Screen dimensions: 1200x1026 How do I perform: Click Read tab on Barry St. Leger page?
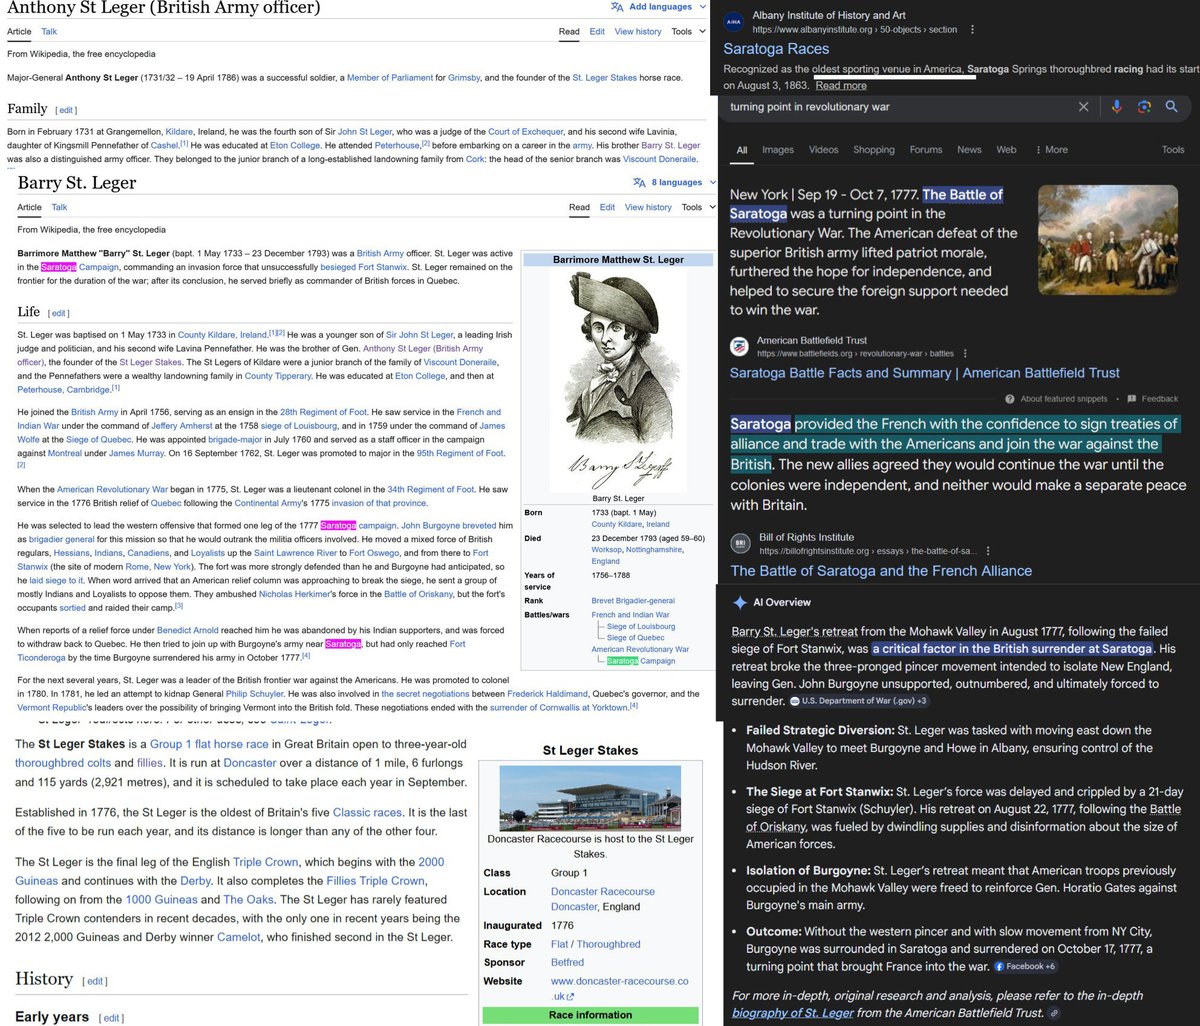pyautogui.click(x=579, y=207)
